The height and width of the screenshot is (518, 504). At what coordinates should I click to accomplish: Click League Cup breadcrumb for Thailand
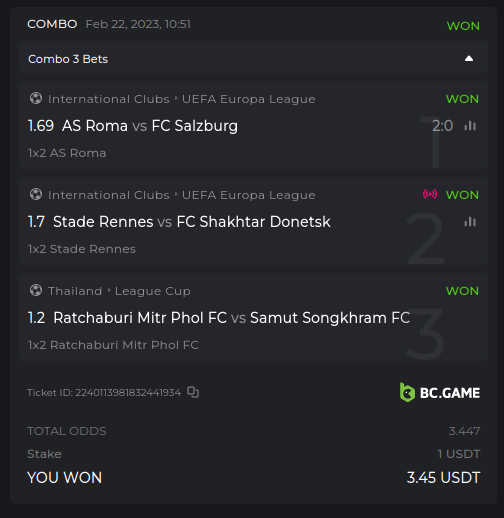[x=153, y=291]
